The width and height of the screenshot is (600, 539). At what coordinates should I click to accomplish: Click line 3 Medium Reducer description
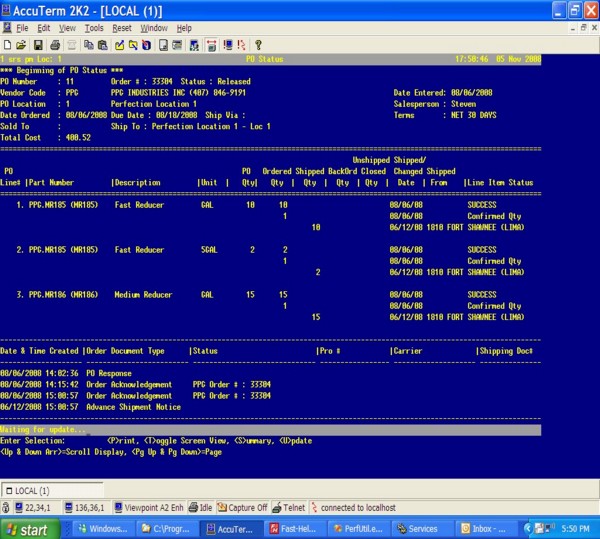(x=143, y=295)
